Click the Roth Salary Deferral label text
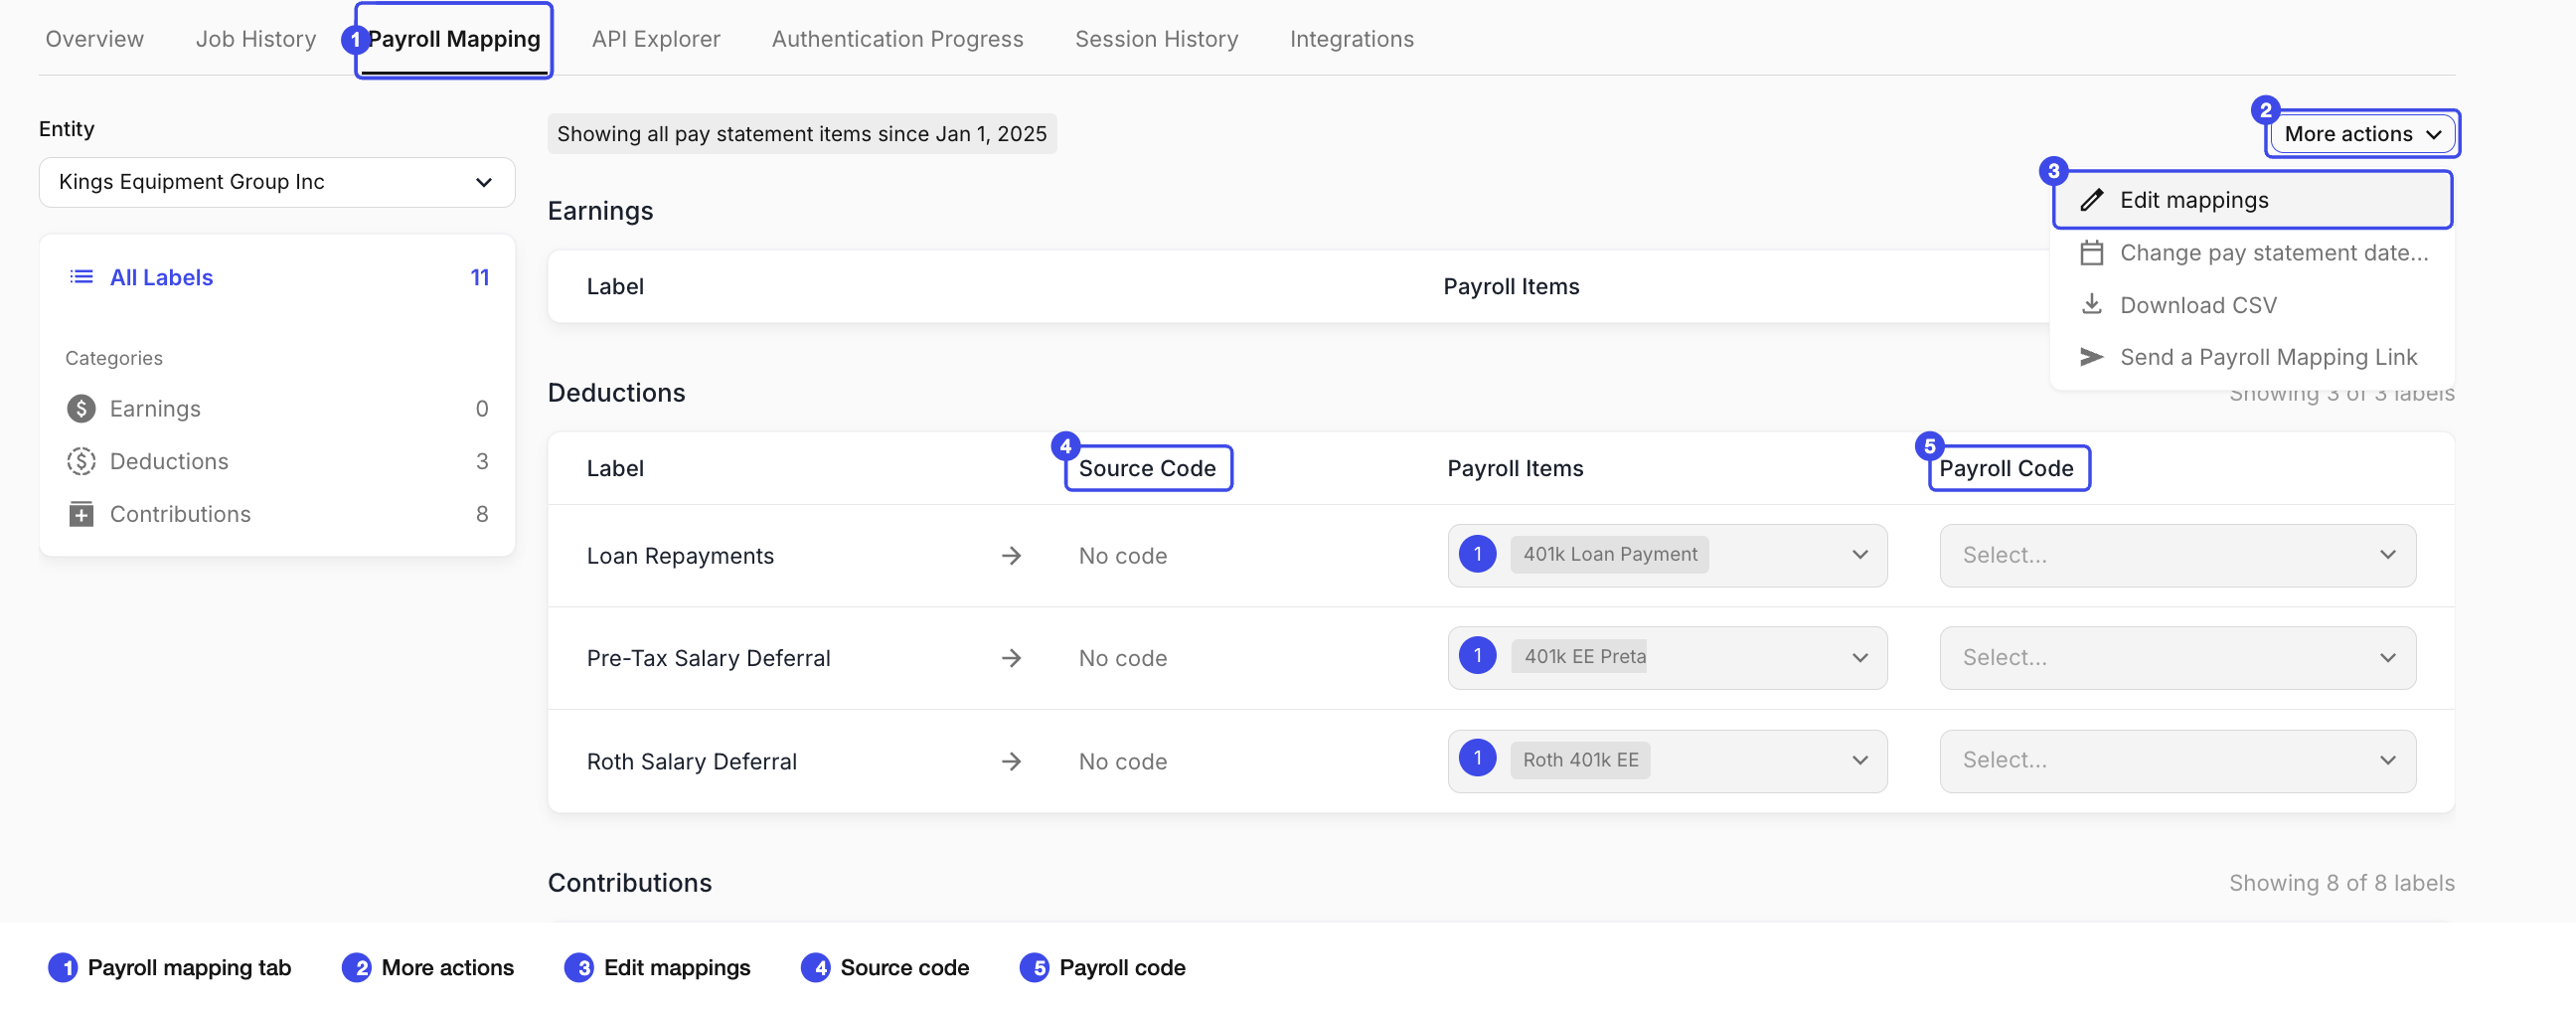The height and width of the screenshot is (1013, 2576). 691,761
